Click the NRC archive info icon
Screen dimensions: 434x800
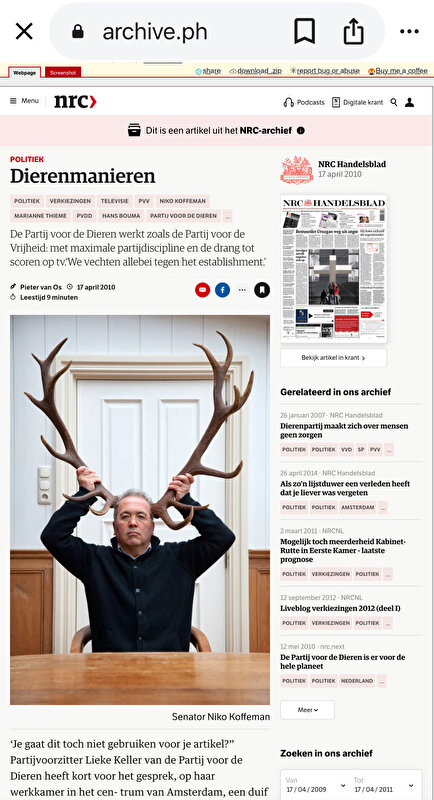pos(301,130)
